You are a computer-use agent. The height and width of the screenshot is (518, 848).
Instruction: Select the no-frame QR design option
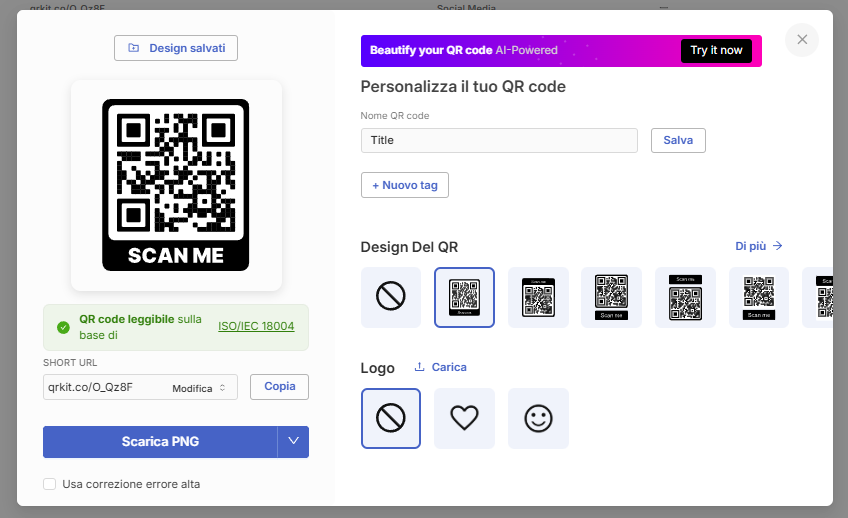point(390,297)
